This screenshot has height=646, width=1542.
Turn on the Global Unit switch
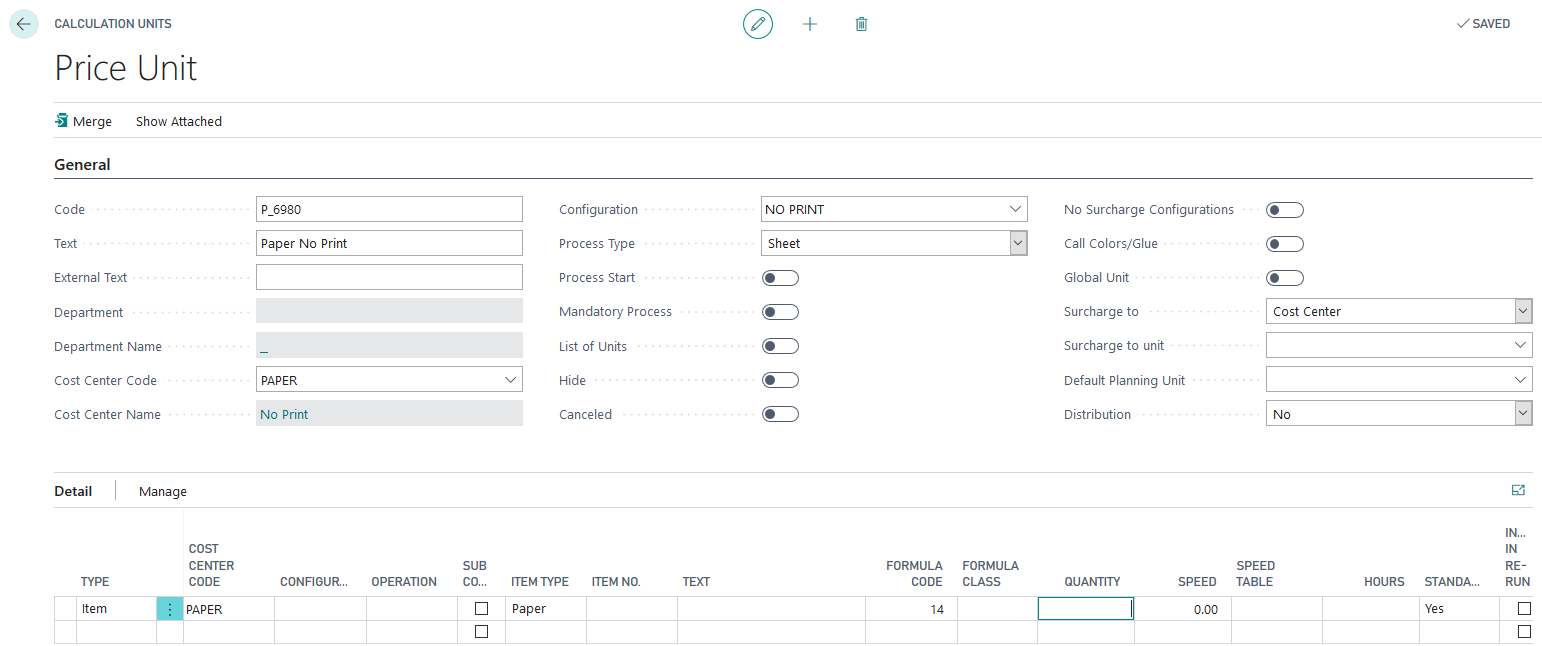(1285, 278)
